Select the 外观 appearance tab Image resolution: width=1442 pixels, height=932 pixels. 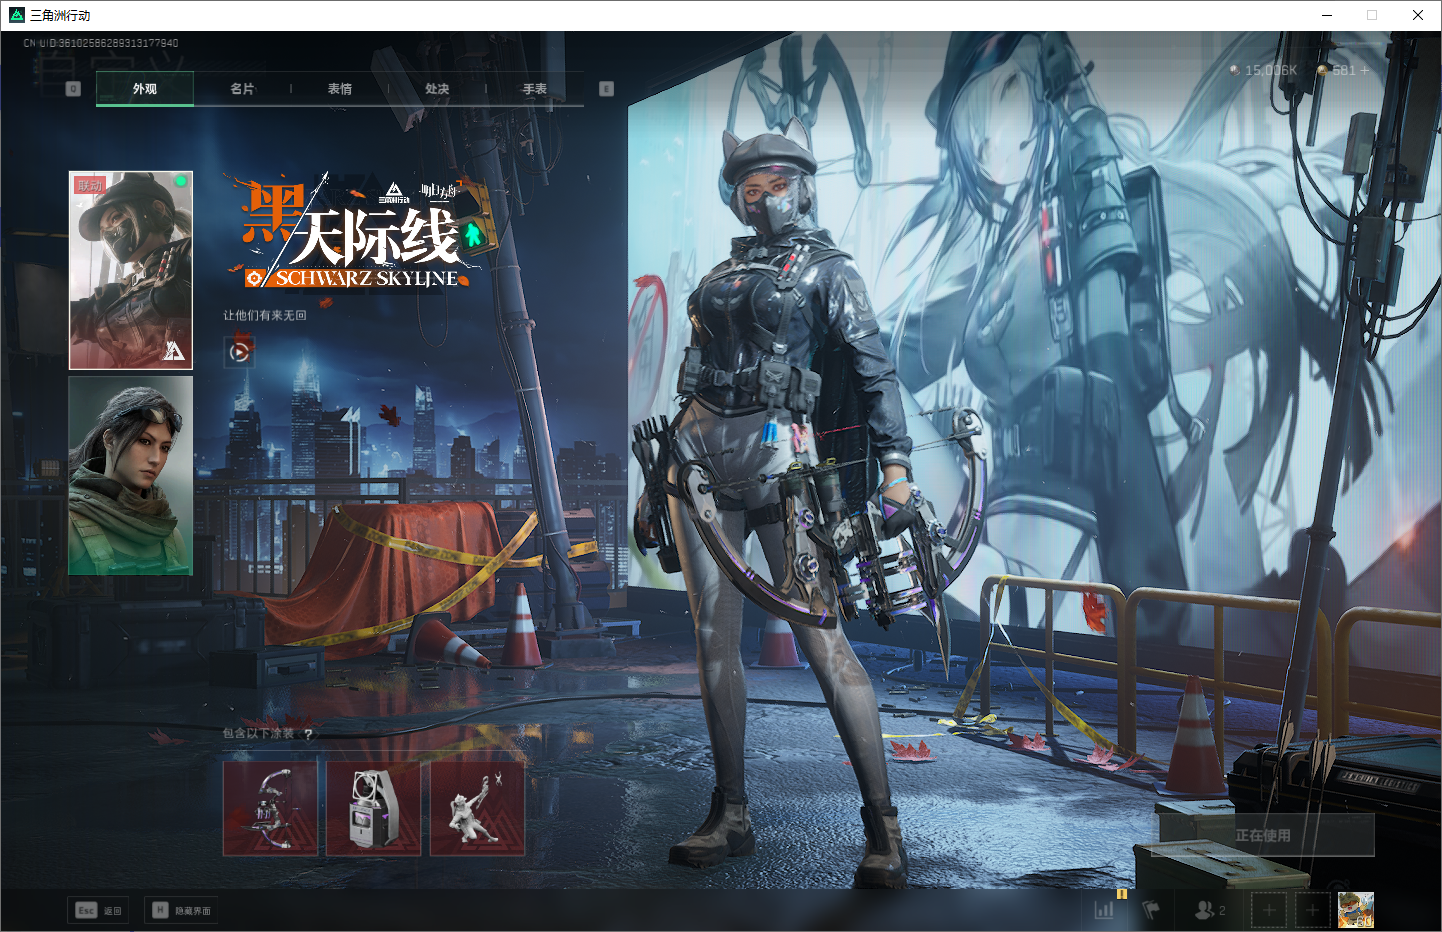click(x=145, y=89)
